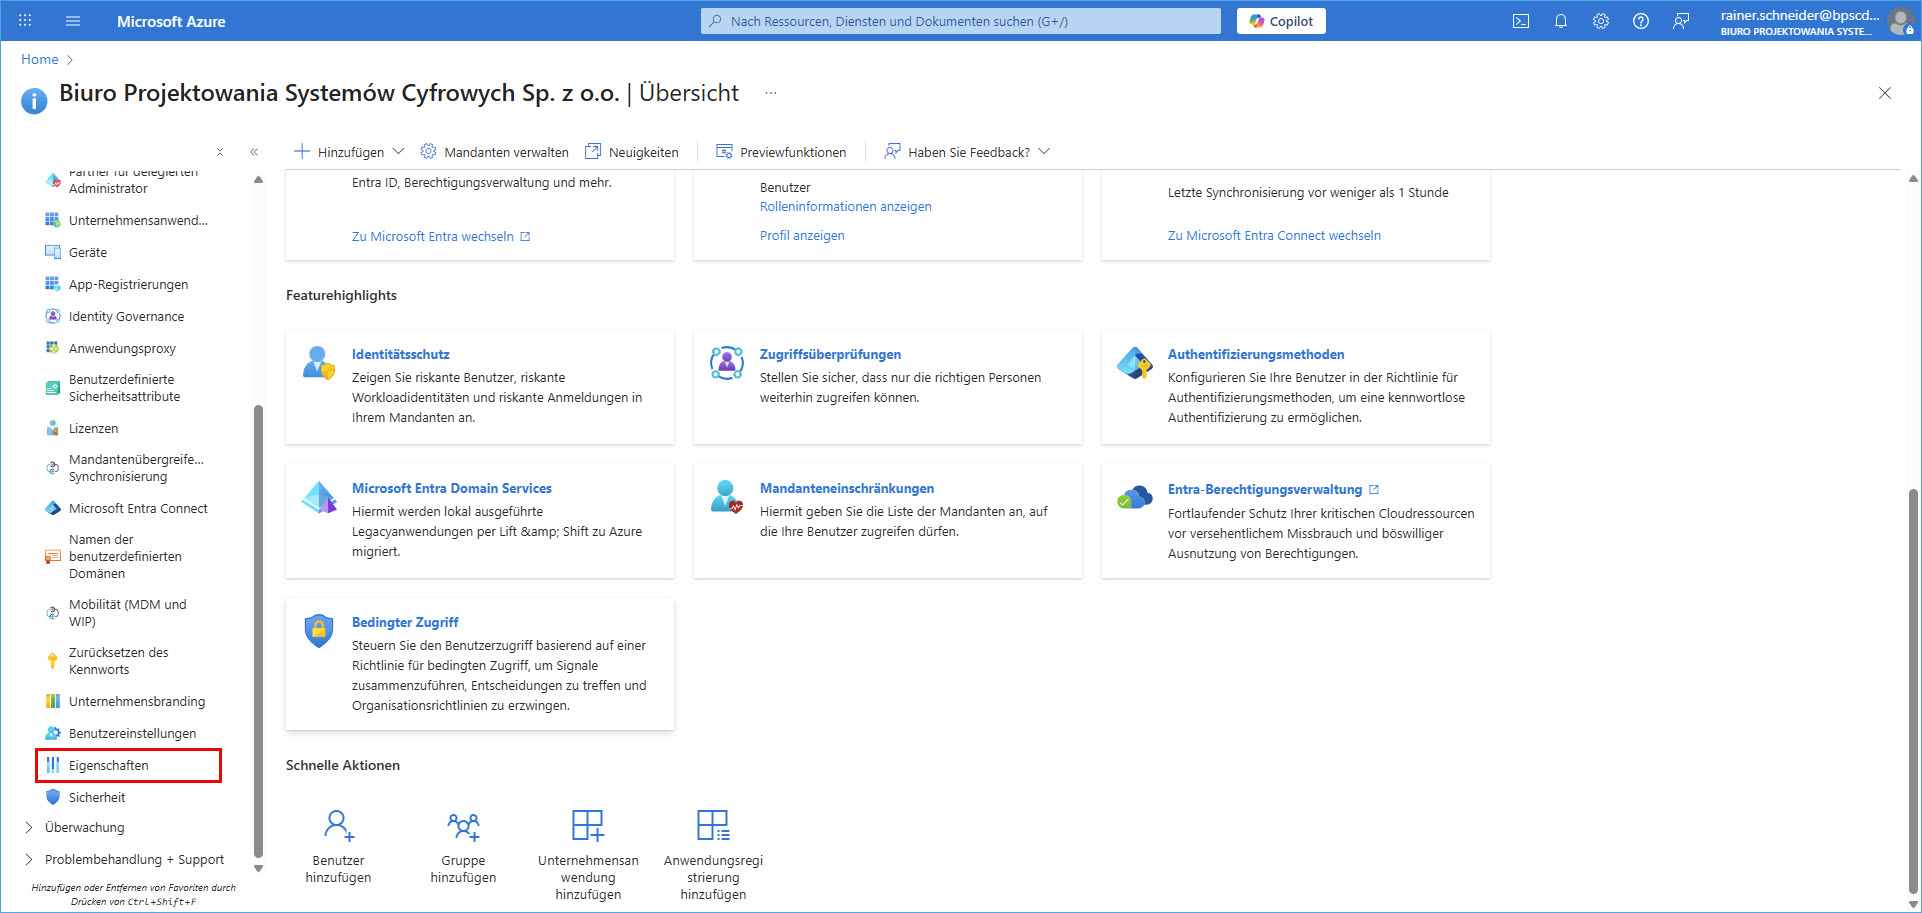
Task: Open Previewfunktionen in the toolbar
Action: 781,152
